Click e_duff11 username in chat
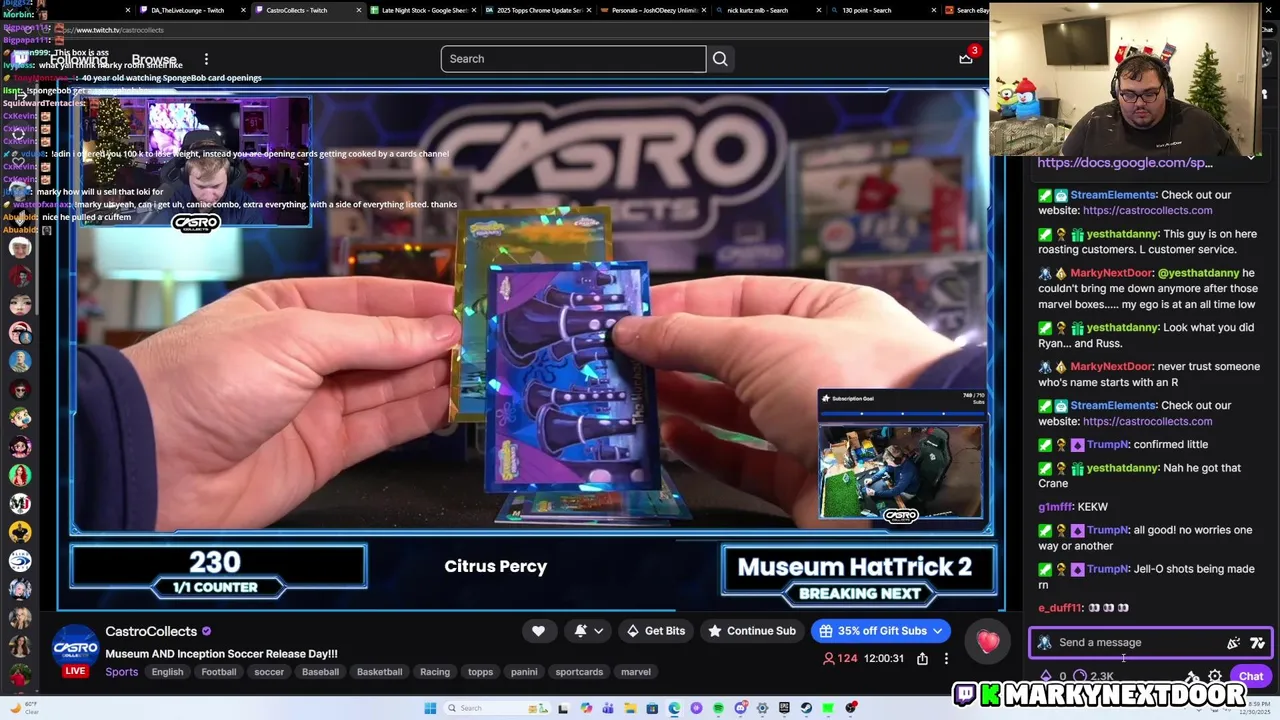1280x720 pixels. tap(1060, 608)
